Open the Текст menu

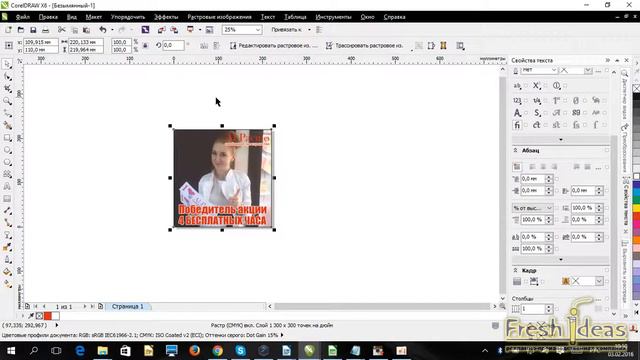coord(268,17)
